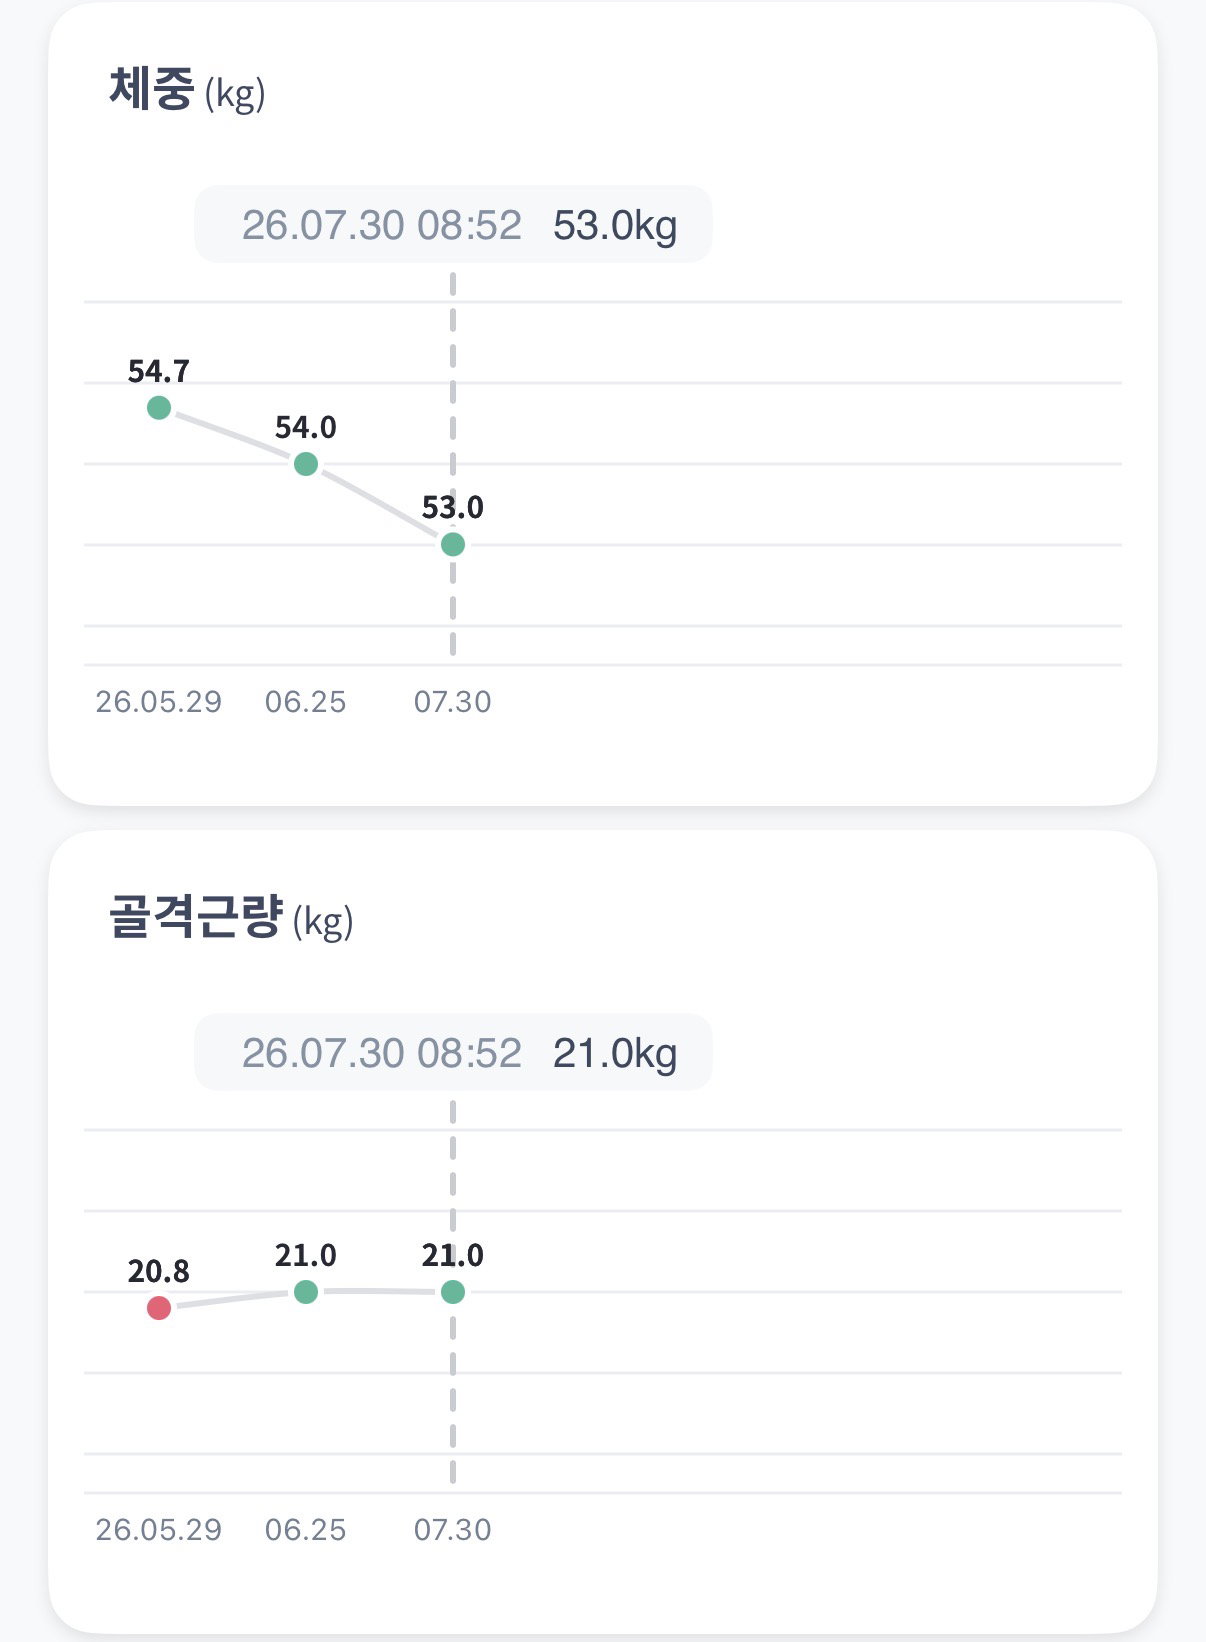The height and width of the screenshot is (1642, 1206).
Task: Select the 54.7 weight data point
Action: (x=159, y=408)
